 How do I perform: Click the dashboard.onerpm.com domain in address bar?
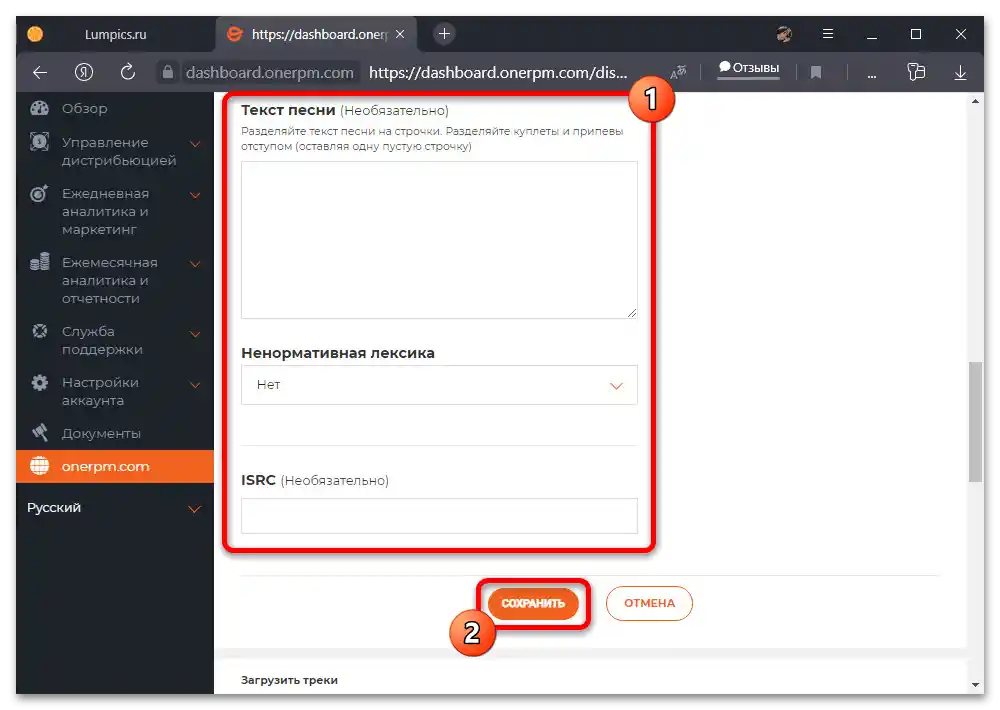[x=269, y=73]
